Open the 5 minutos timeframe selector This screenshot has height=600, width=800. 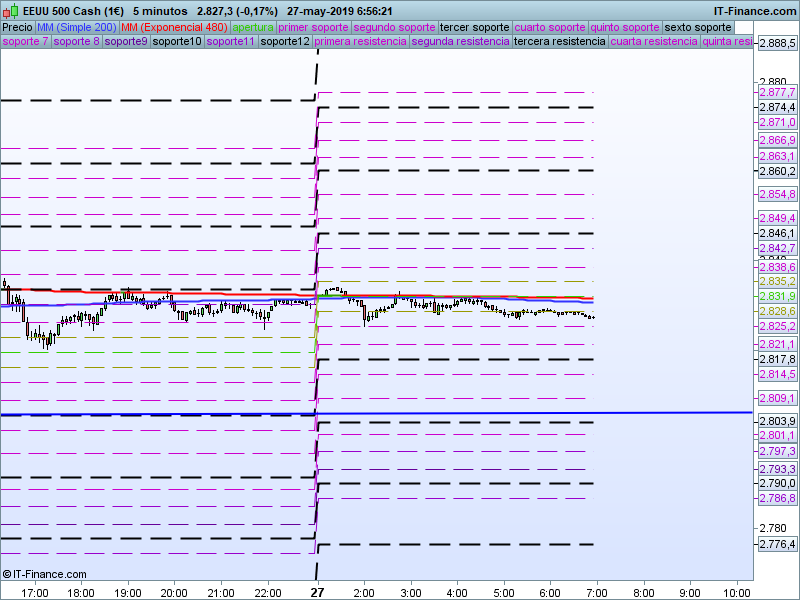coord(160,10)
